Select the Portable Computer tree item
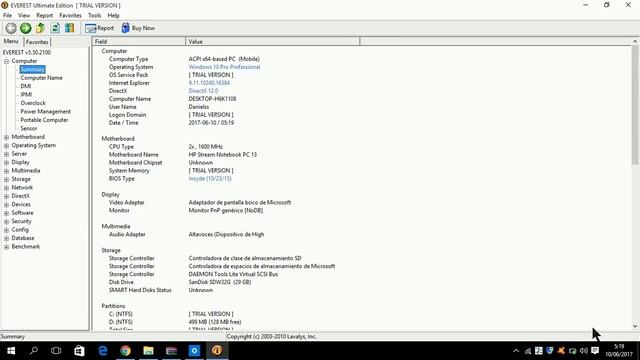Viewport: 640px width, 360px height. pos(44,120)
